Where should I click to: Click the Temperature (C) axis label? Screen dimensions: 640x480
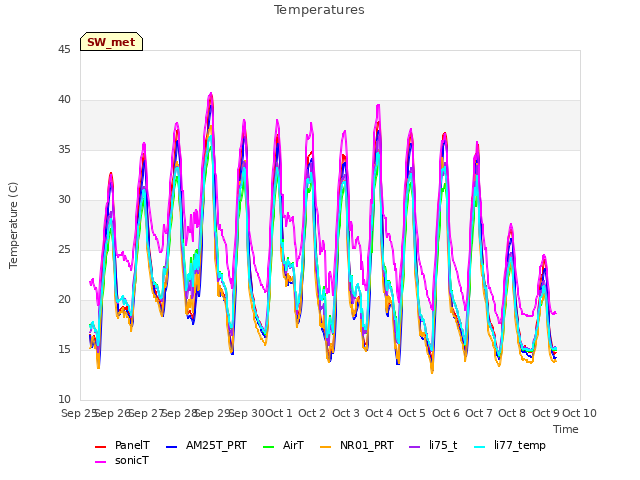13,225
